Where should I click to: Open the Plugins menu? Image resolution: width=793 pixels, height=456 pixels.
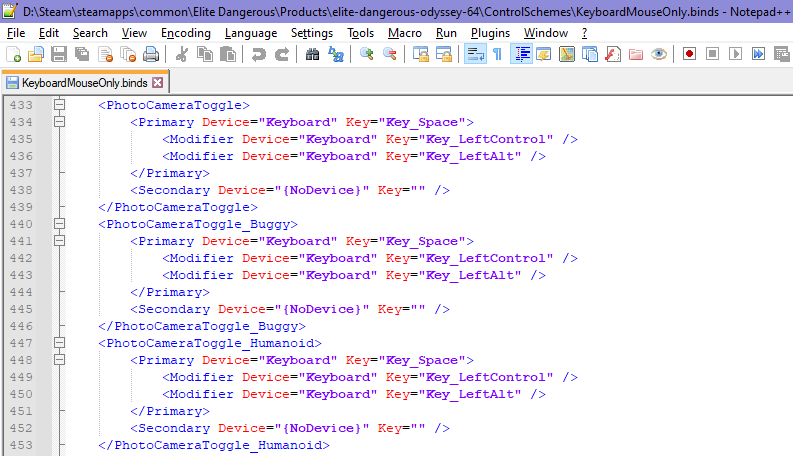coord(490,33)
